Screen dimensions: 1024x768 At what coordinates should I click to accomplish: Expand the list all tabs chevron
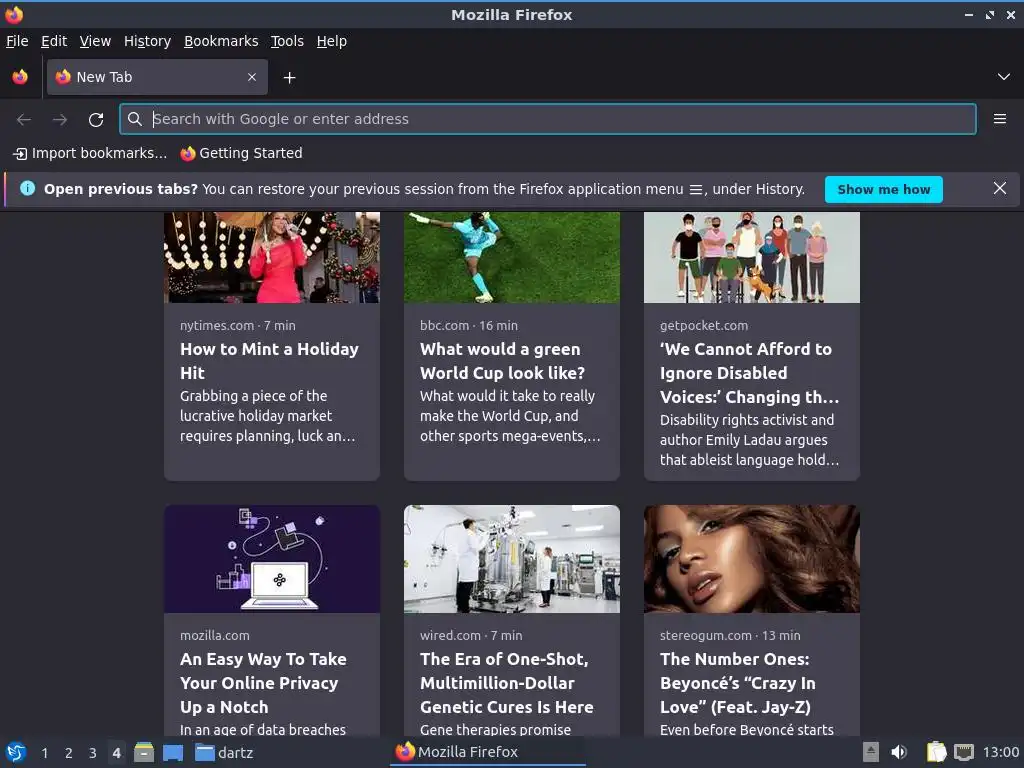[1004, 77]
